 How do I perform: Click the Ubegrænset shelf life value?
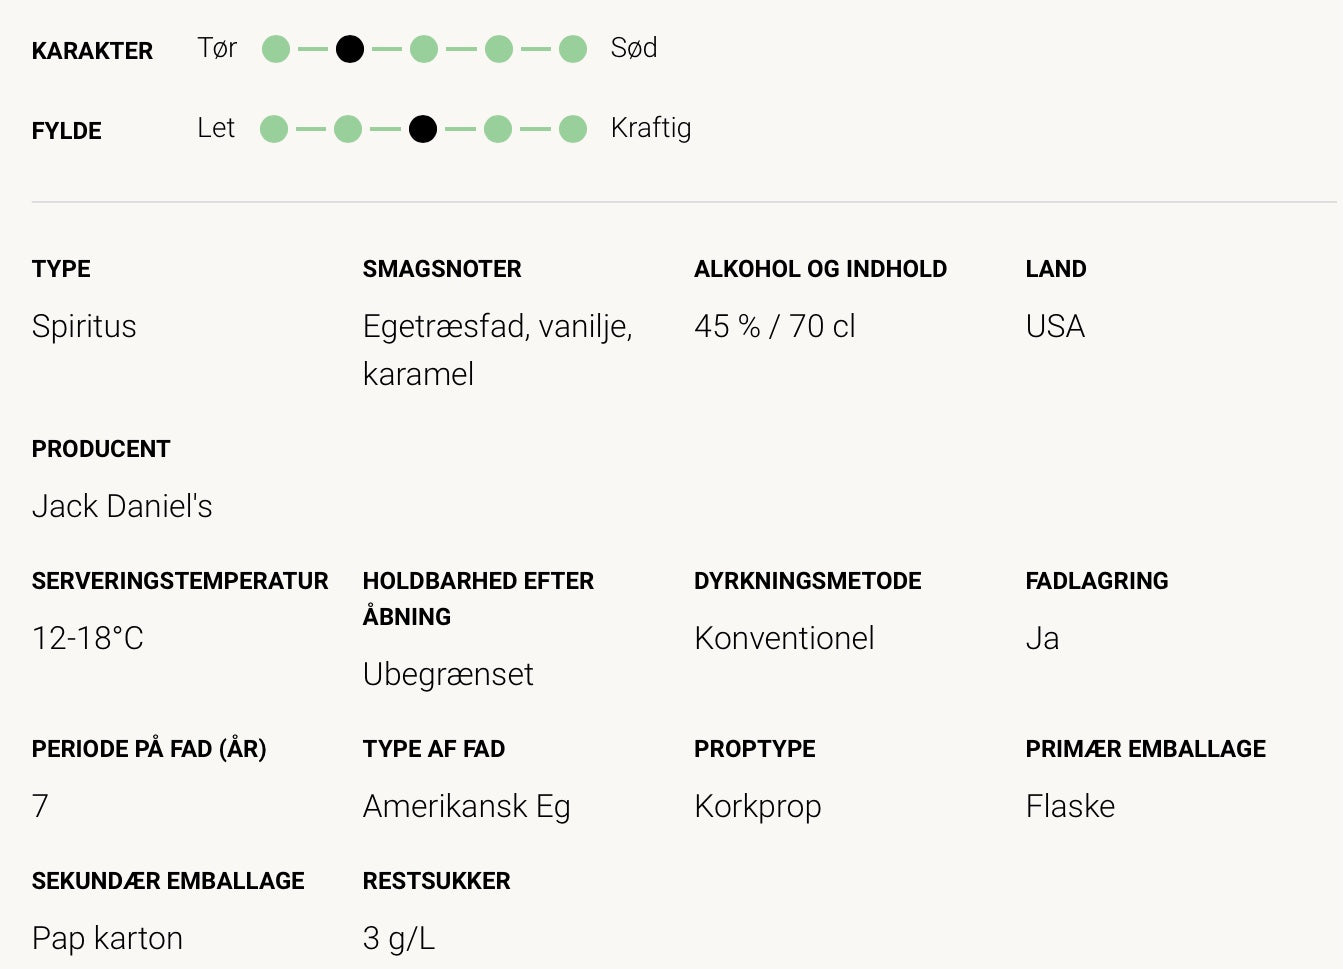tap(448, 674)
